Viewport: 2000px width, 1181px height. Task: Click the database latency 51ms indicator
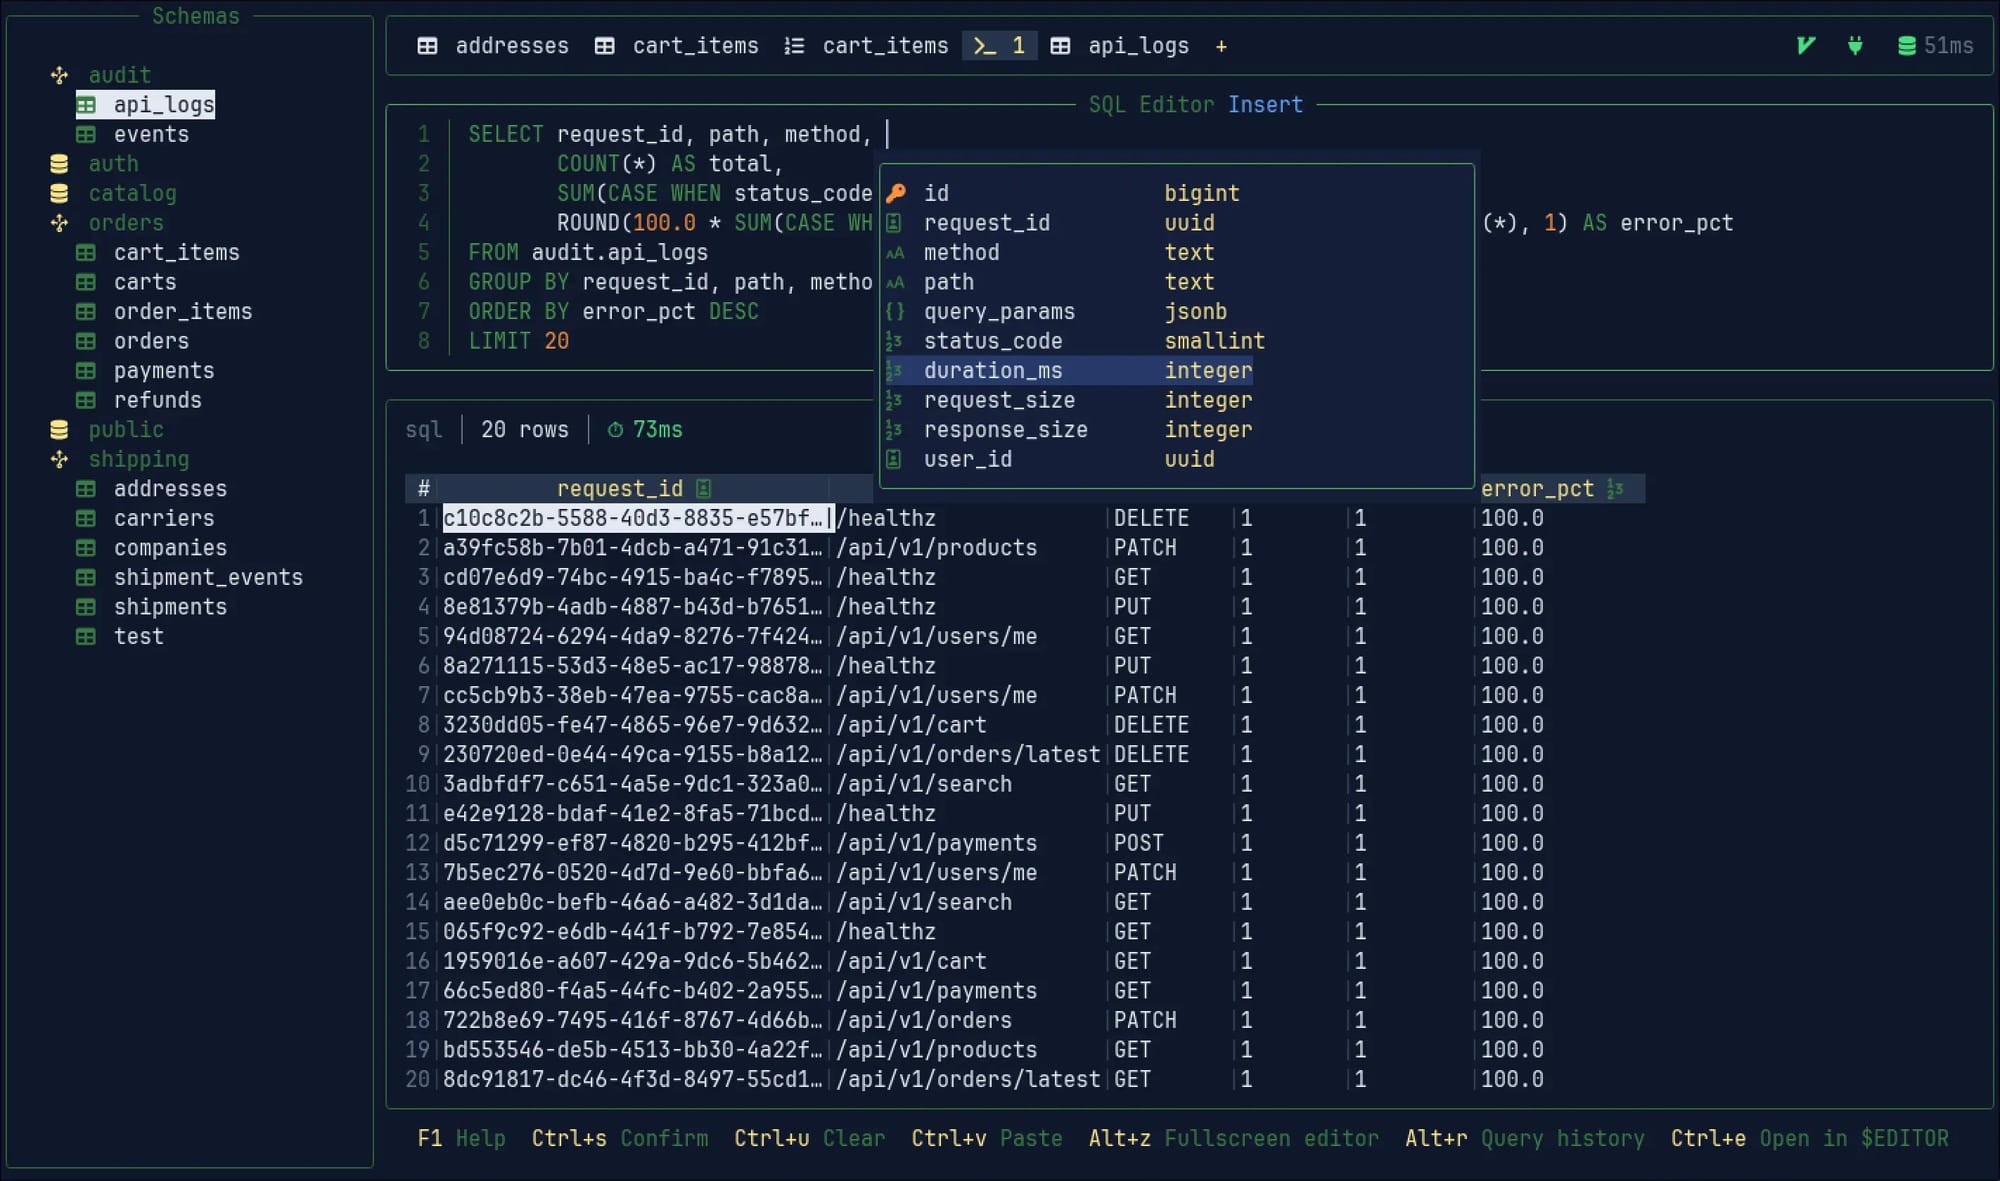point(1936,46)
